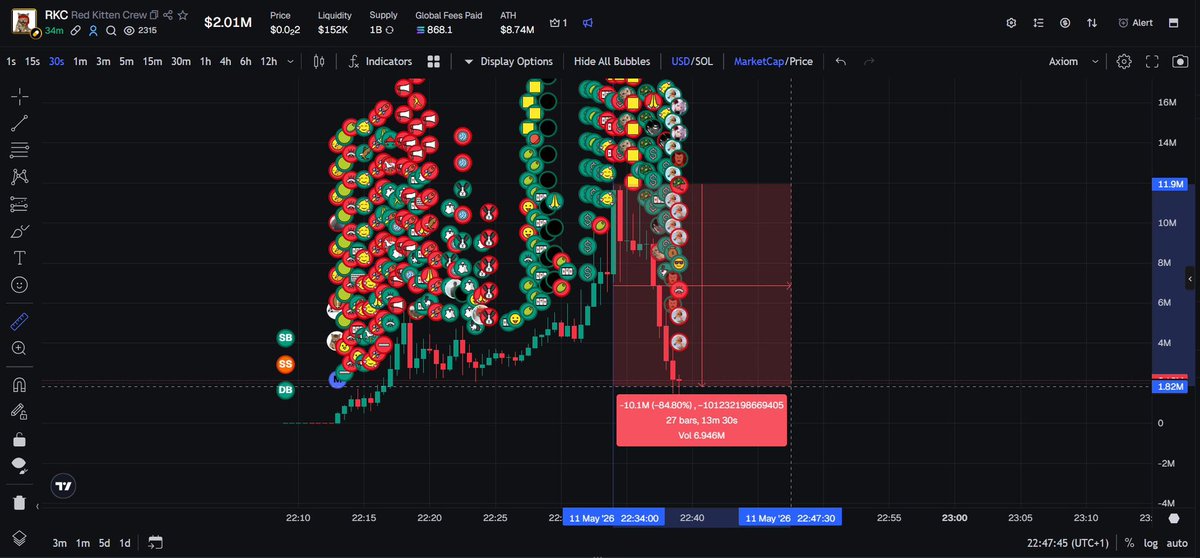This screenshot has height=558, width=1200.
Task: Select the Text annotation tool
Action: [x=19, y=258]
